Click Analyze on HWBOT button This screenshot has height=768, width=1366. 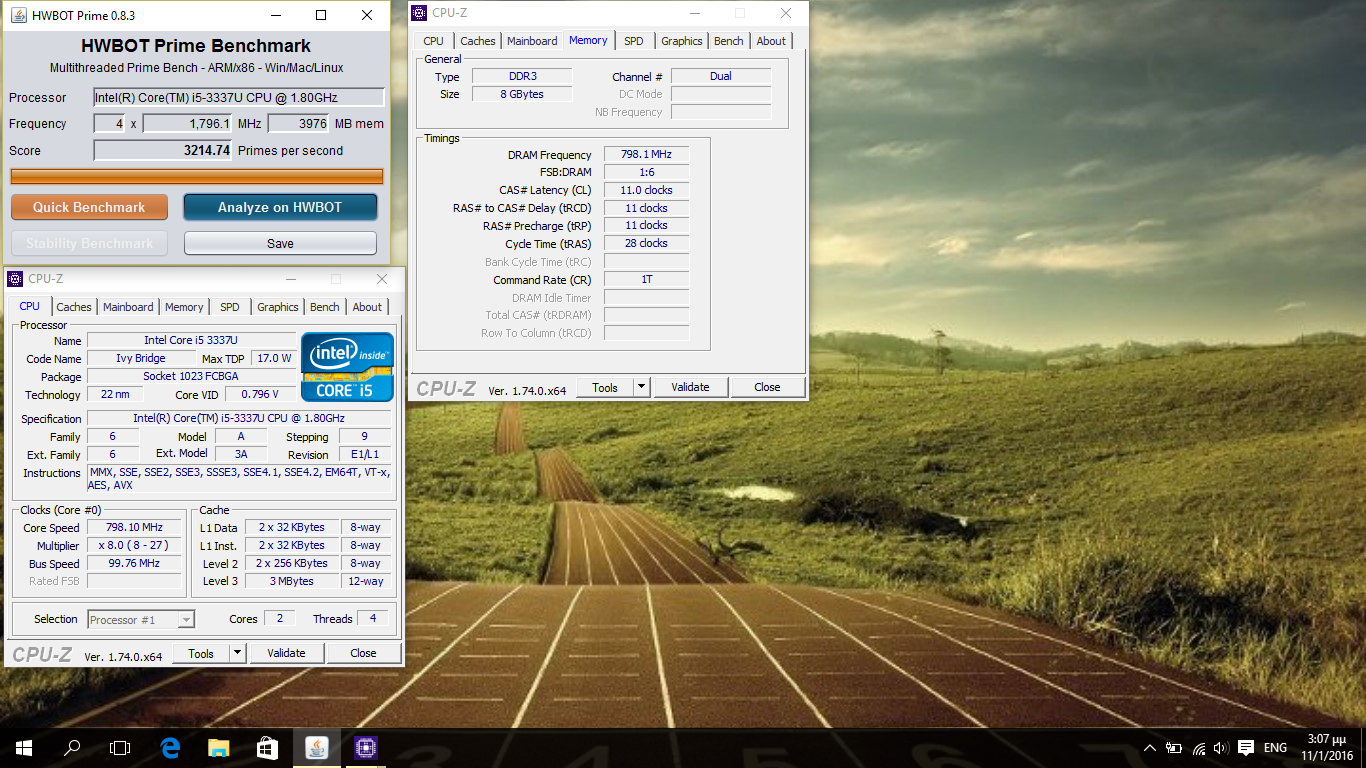tap(280, 207)
